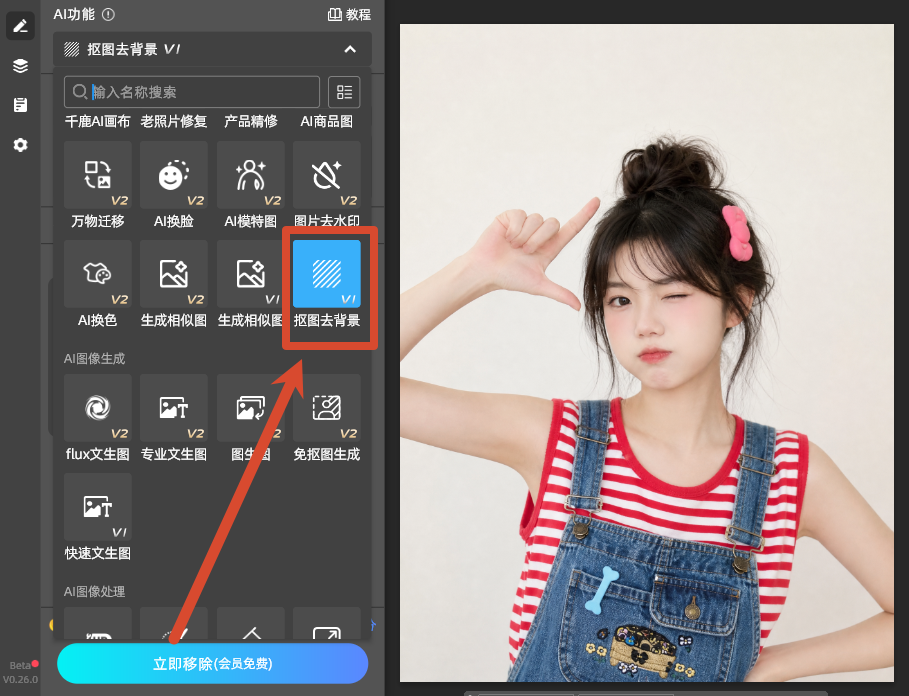
Task: Open the 教程 tutorial link
Action: [350, 14]
